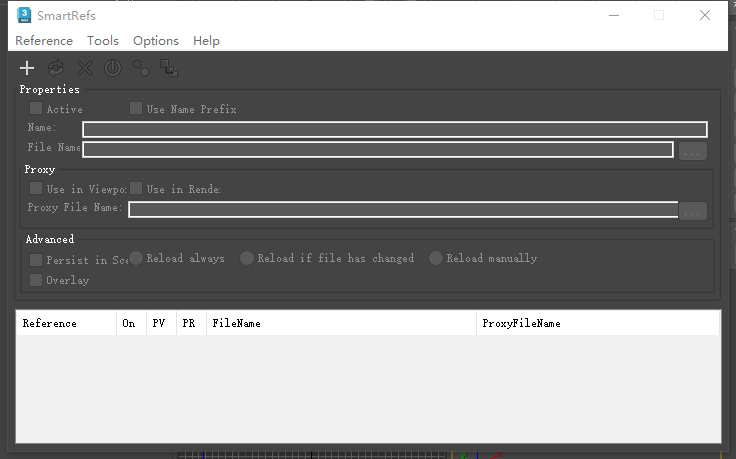736x459 pixels.
Task: Check the Overlay option
Action: click(x=37, y=280)
